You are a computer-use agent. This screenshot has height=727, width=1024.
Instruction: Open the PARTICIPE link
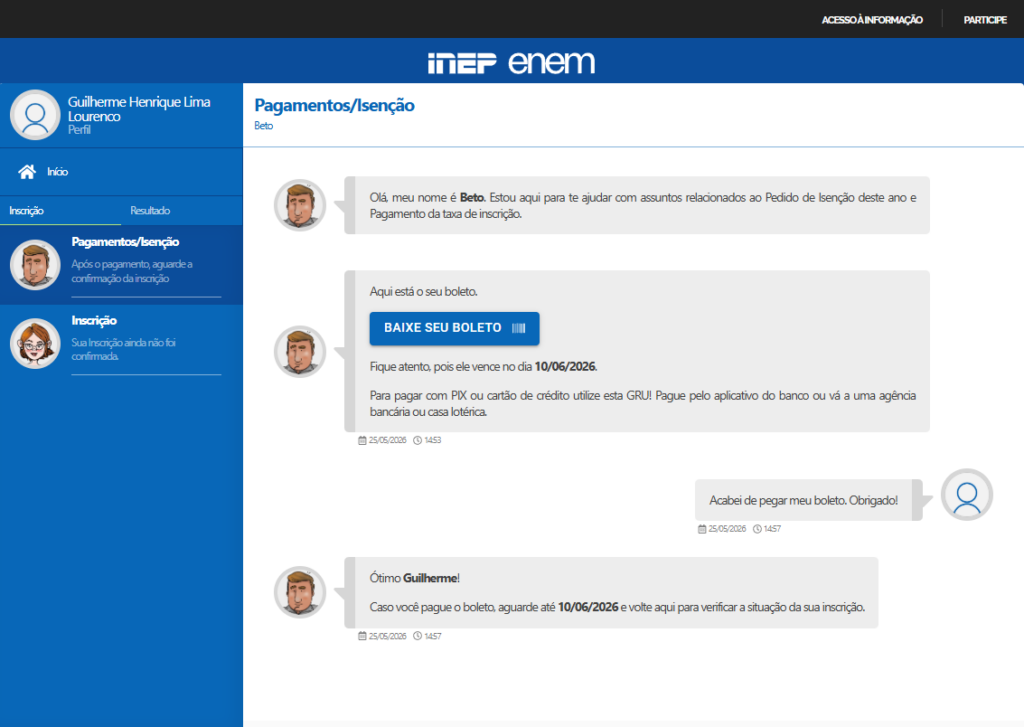(x=985, y=20)
